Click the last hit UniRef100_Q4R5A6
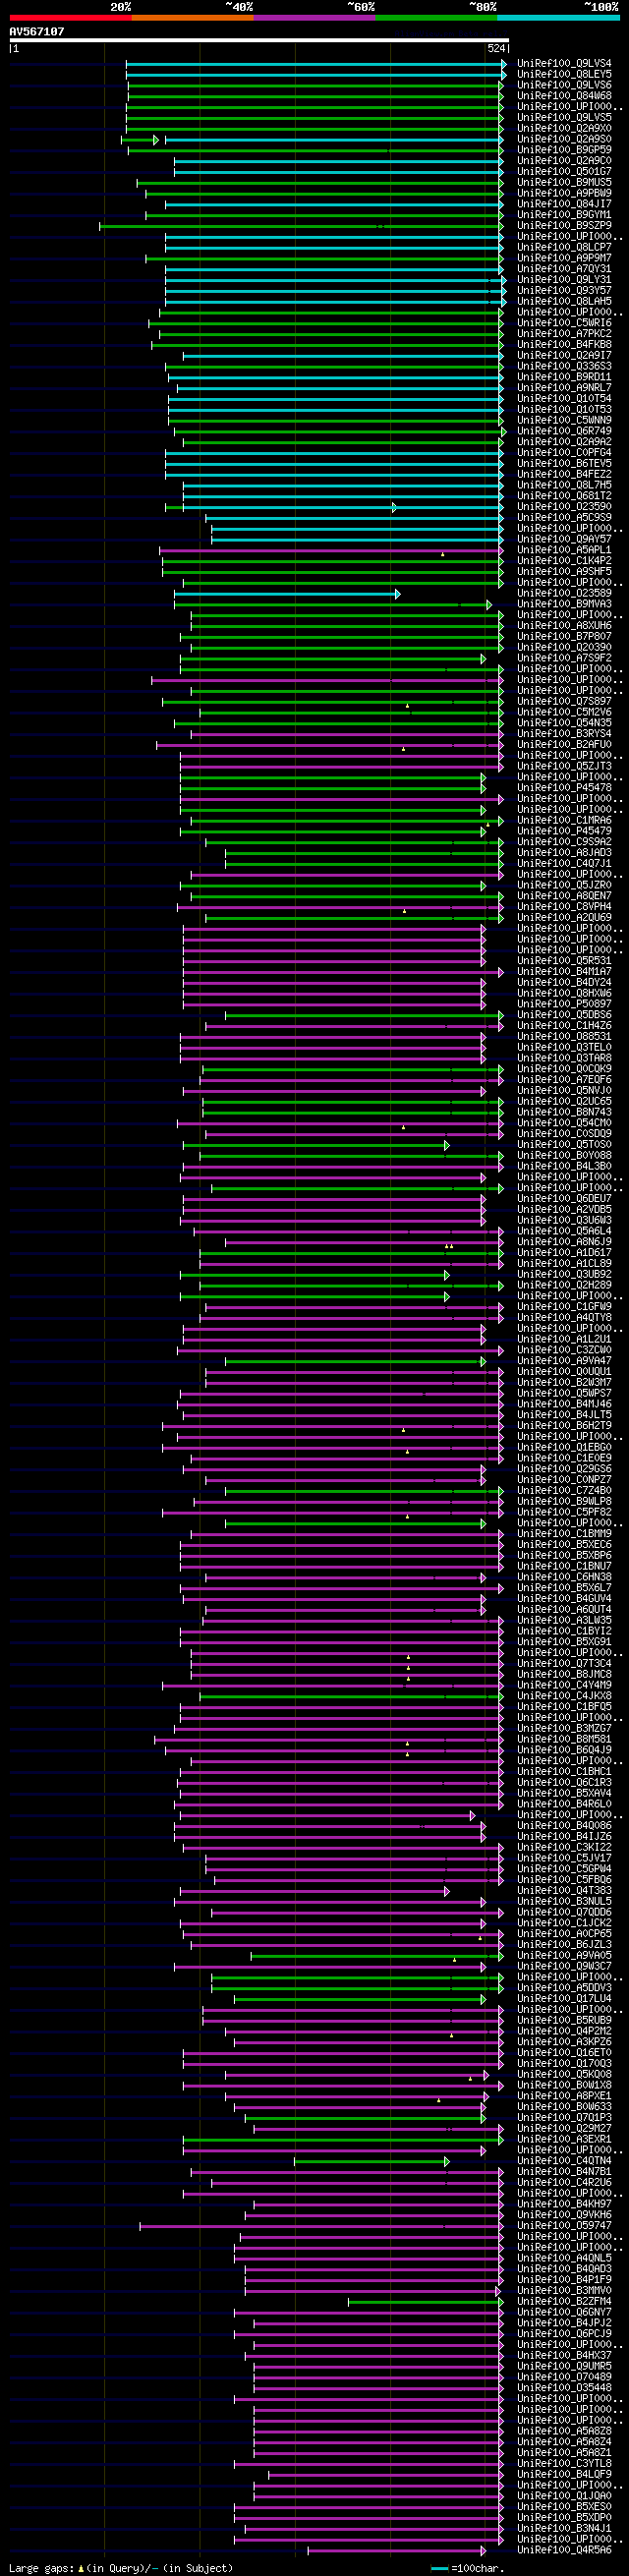 (x=564, y=2549)
